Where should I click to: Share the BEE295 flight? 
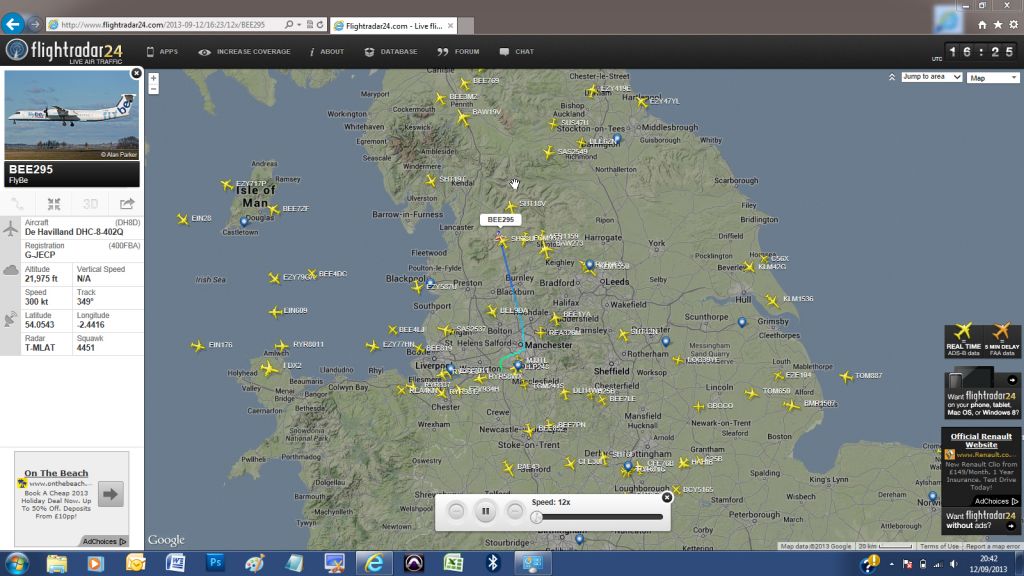coord(127,204)
